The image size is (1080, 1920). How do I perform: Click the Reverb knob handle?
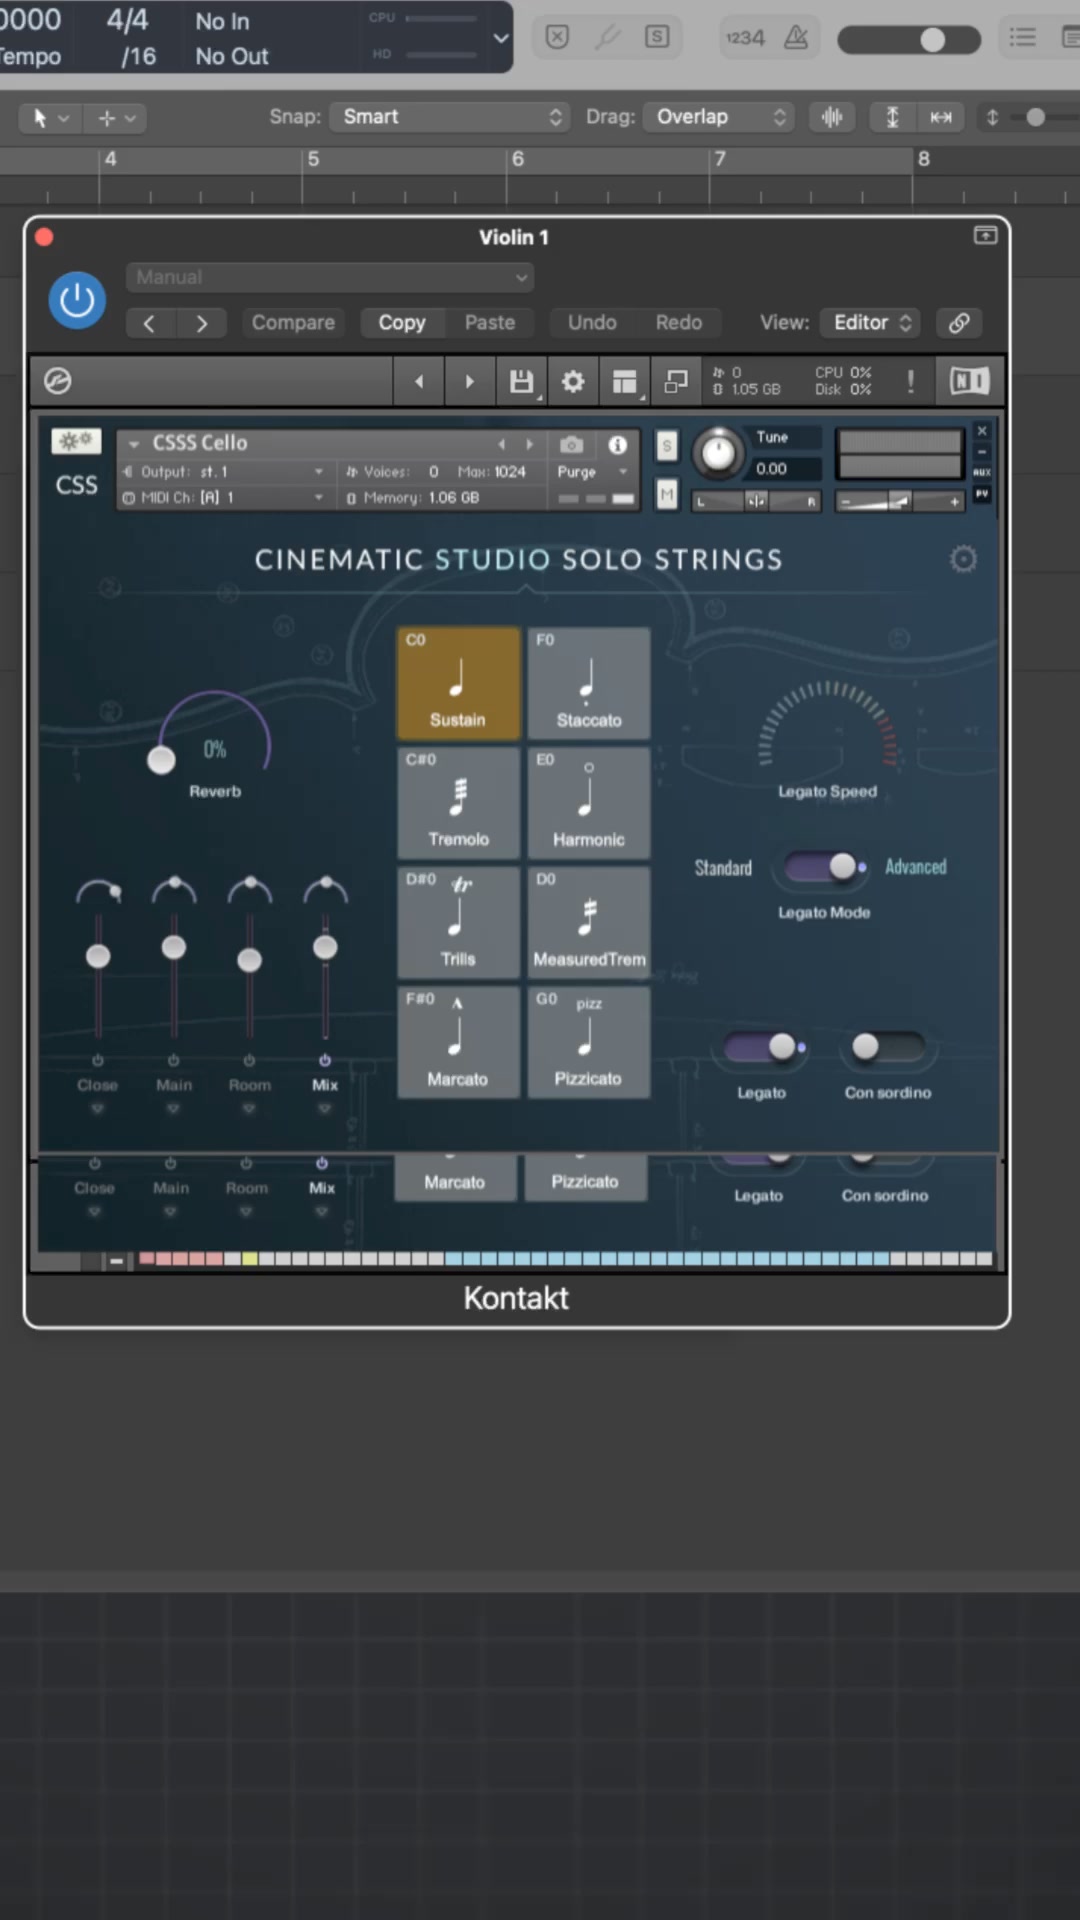161,760
